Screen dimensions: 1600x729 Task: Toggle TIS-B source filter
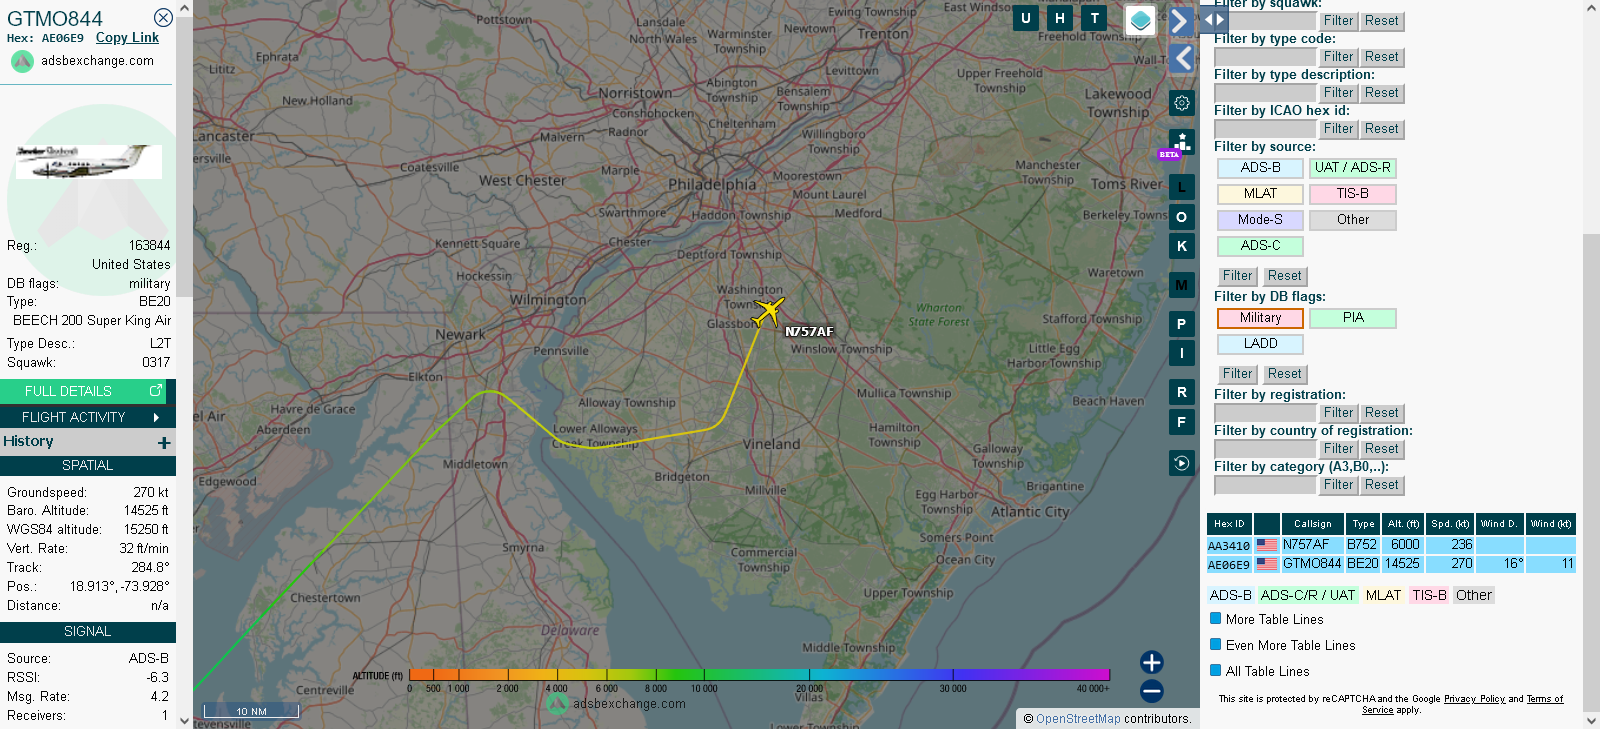pos(1353,194)
